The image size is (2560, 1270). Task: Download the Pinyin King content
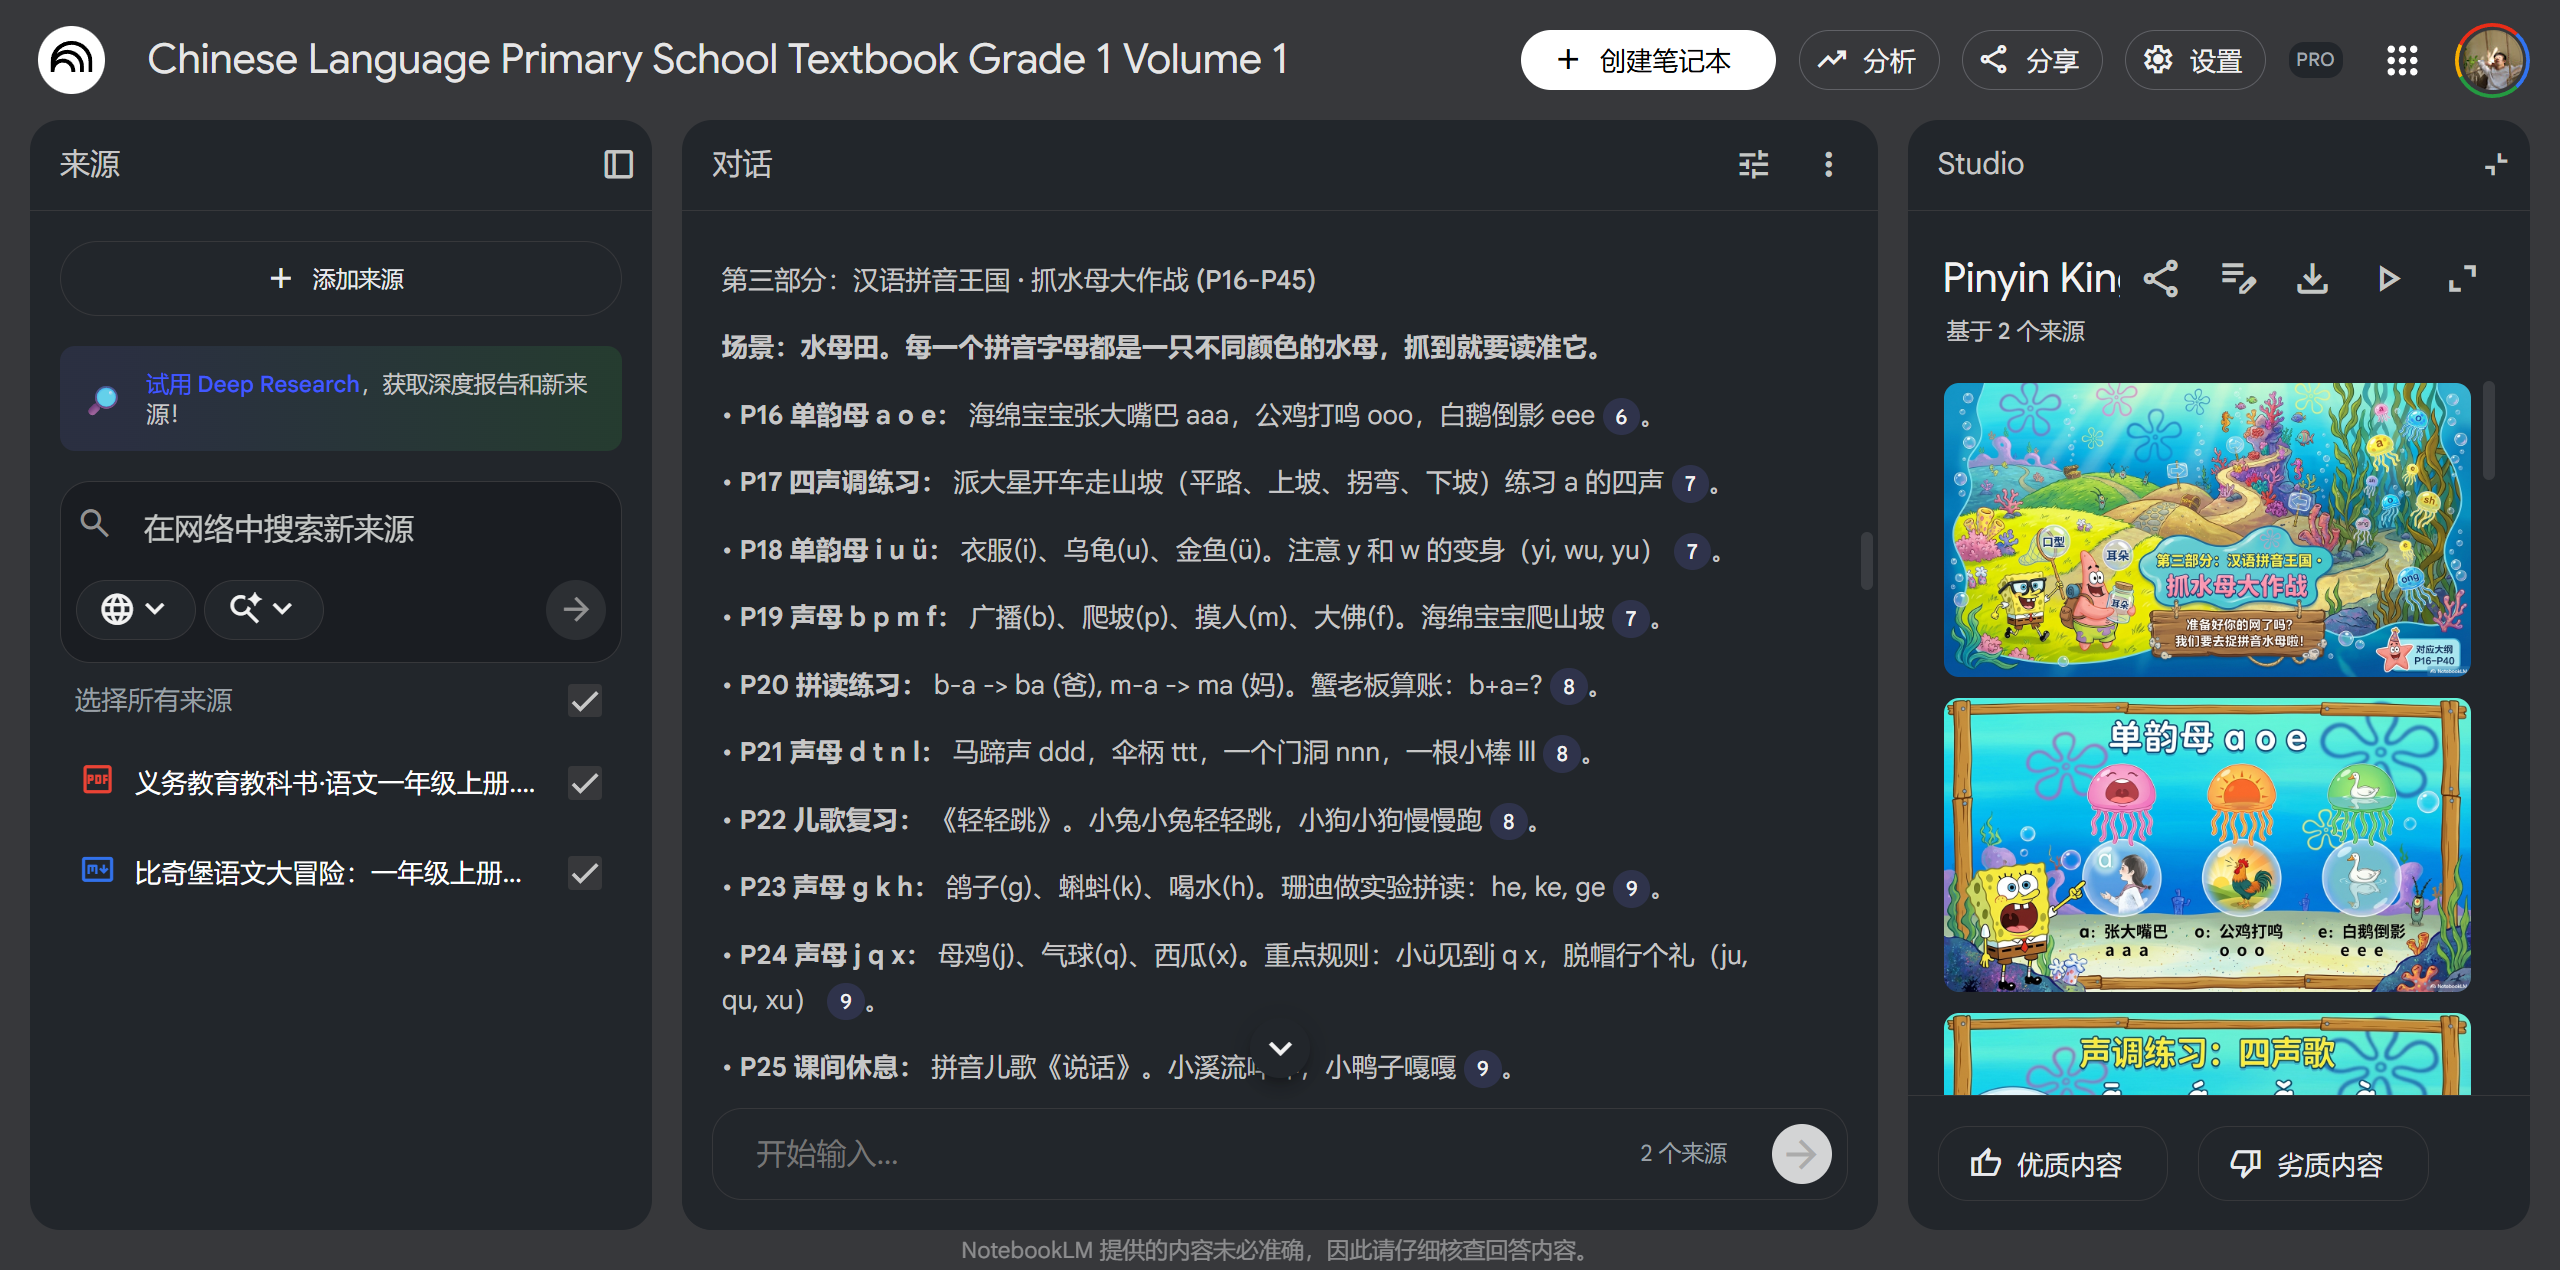pos(2312,279)
